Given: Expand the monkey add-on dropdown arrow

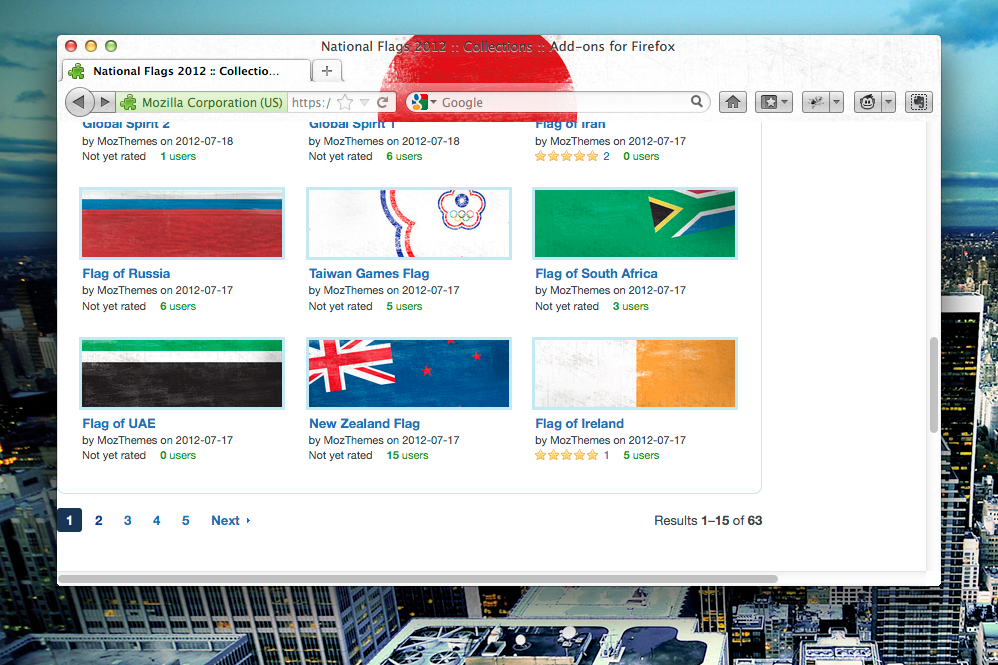Looking at the screenshot, I should [x=889, y=102].
